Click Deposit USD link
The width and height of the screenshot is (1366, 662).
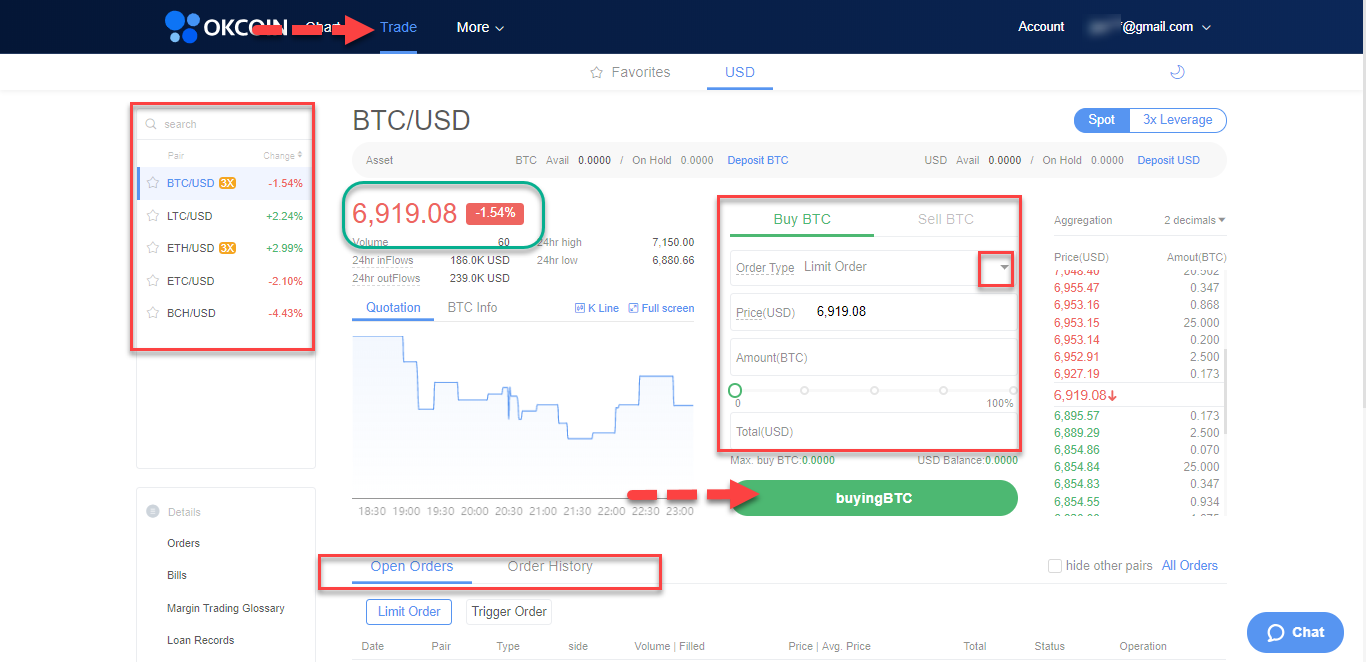[x=1168, y=160]
